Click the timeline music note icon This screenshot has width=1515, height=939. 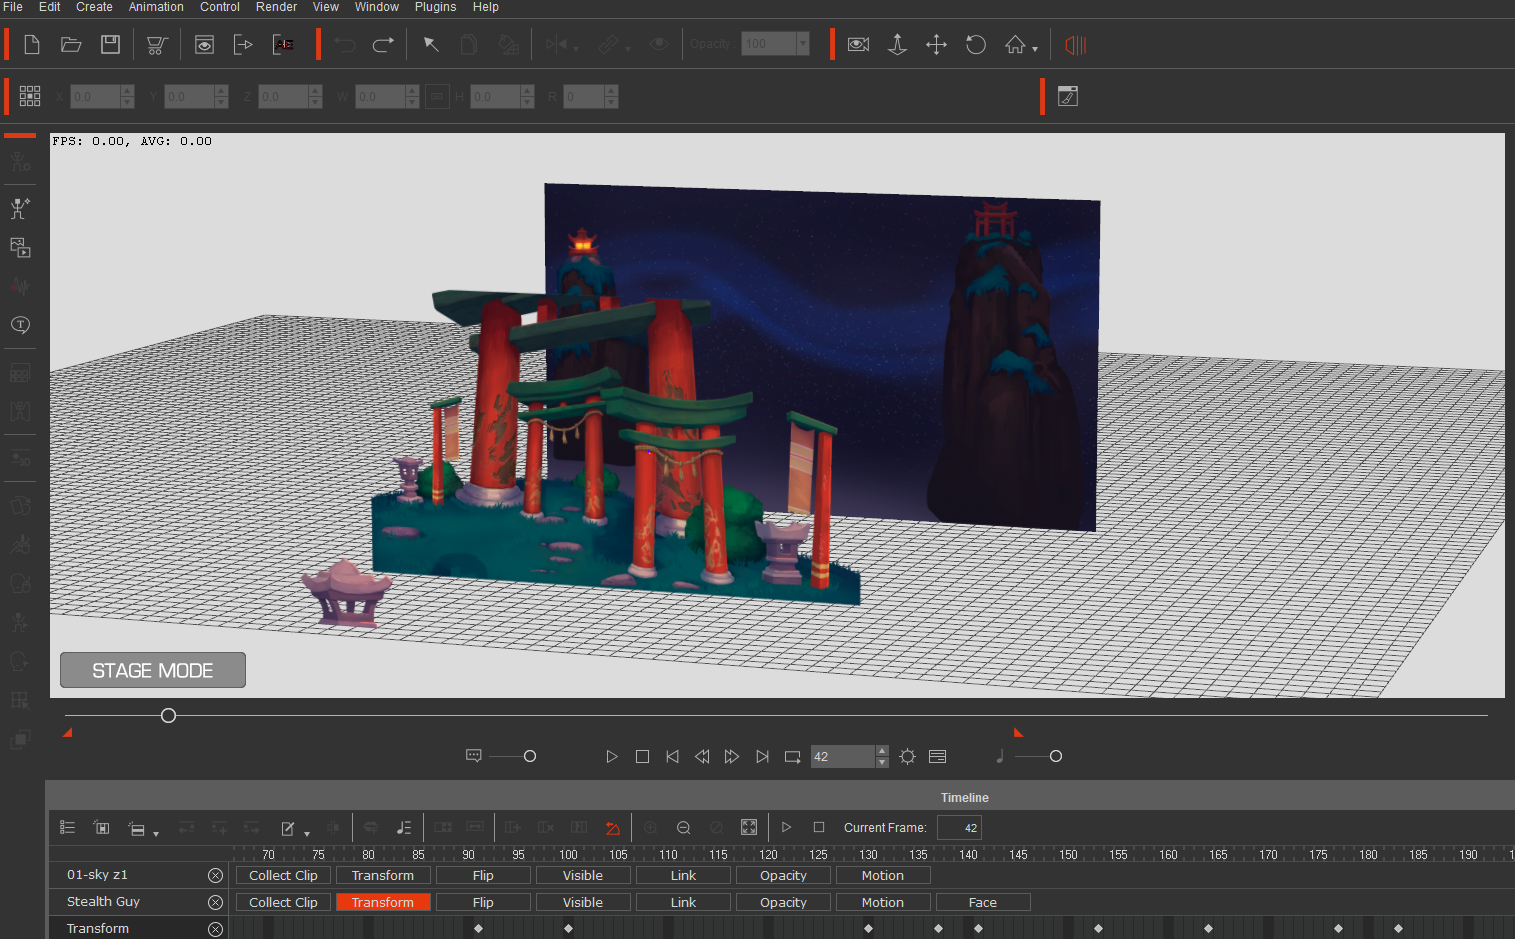[x=403, y=828]
